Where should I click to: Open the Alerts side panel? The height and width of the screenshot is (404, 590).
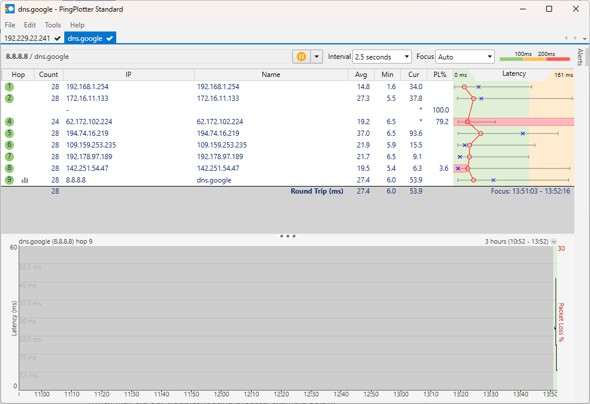[580, 57]
